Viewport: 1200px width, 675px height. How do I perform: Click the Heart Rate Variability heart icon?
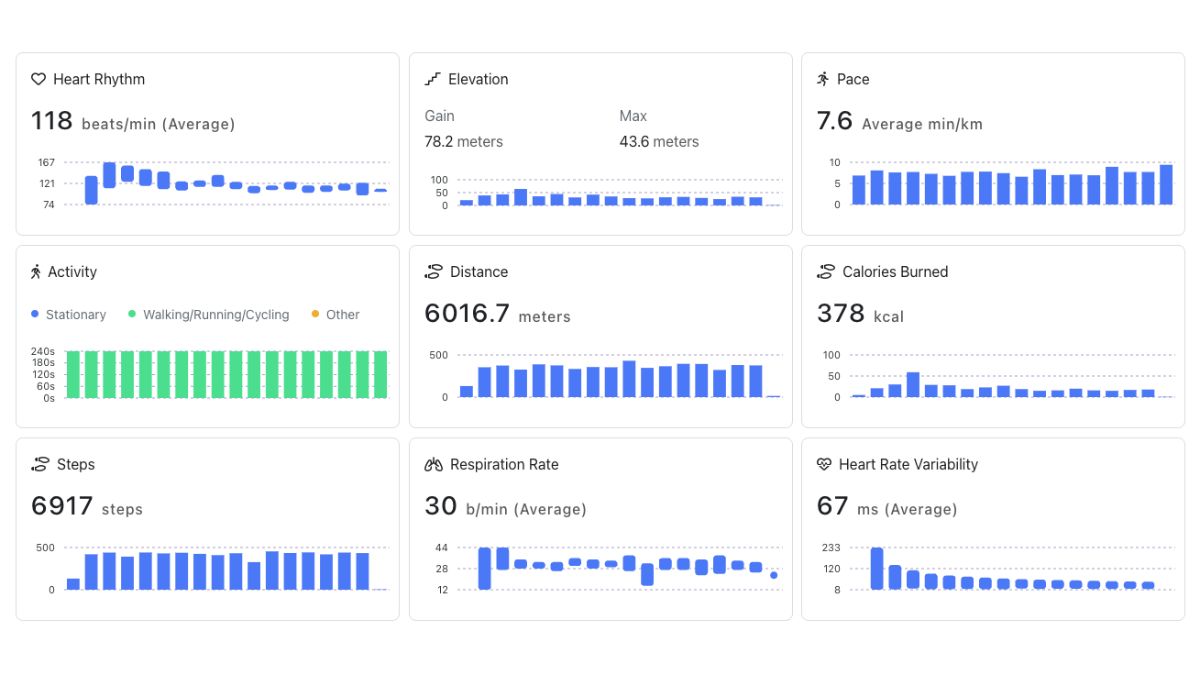[823, 464]
